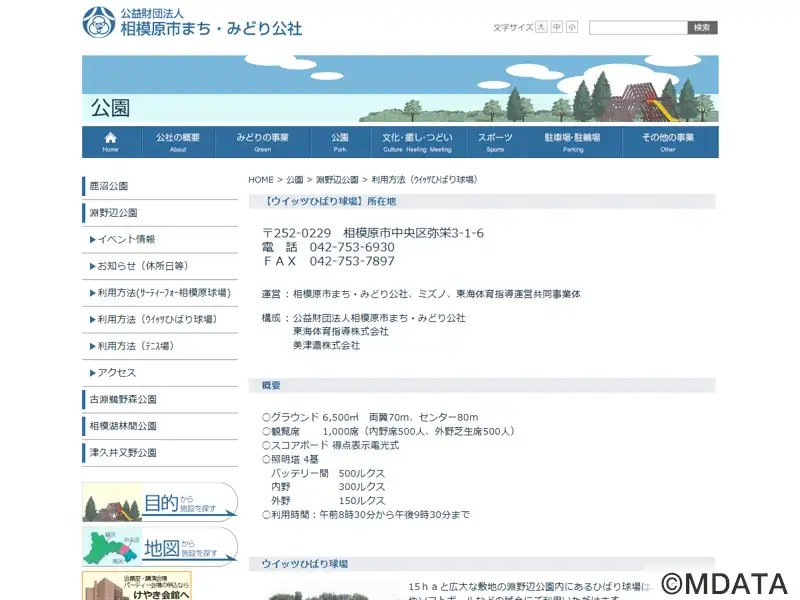Image resolution: width=800 pixels, height=600 pixels.
Task: Expand イベント情報 in the sidebar
Action: click(126, 240)
